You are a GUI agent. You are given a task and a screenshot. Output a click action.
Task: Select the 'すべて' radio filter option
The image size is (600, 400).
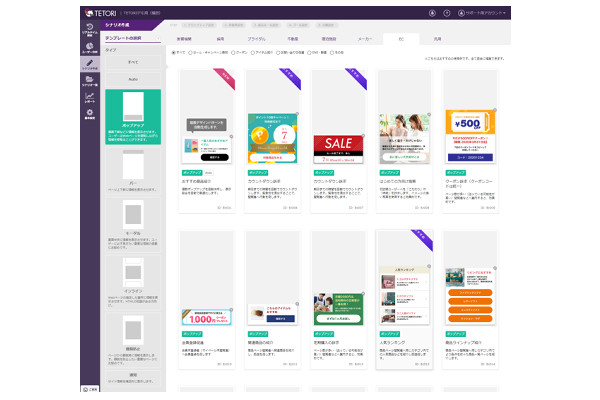click(174, 53)
